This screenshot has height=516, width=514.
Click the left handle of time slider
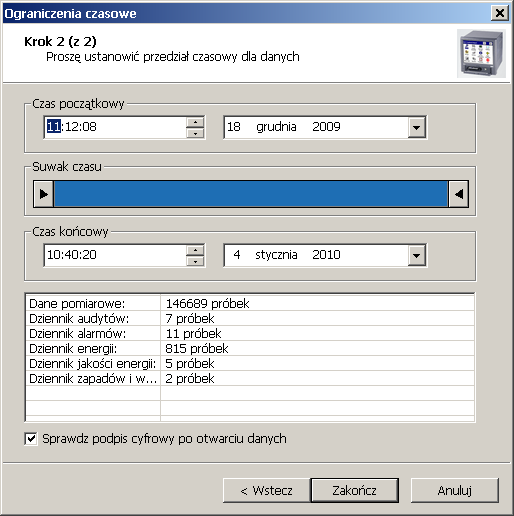point(44,194)
